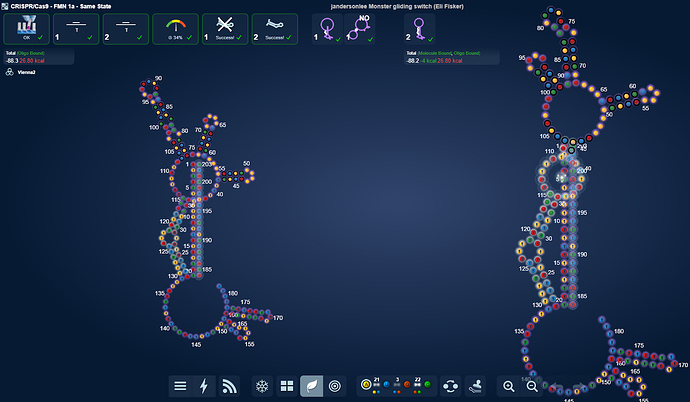Open the hamburger main menu
Viewport: 690px width, 402px height.
(180, 386)
